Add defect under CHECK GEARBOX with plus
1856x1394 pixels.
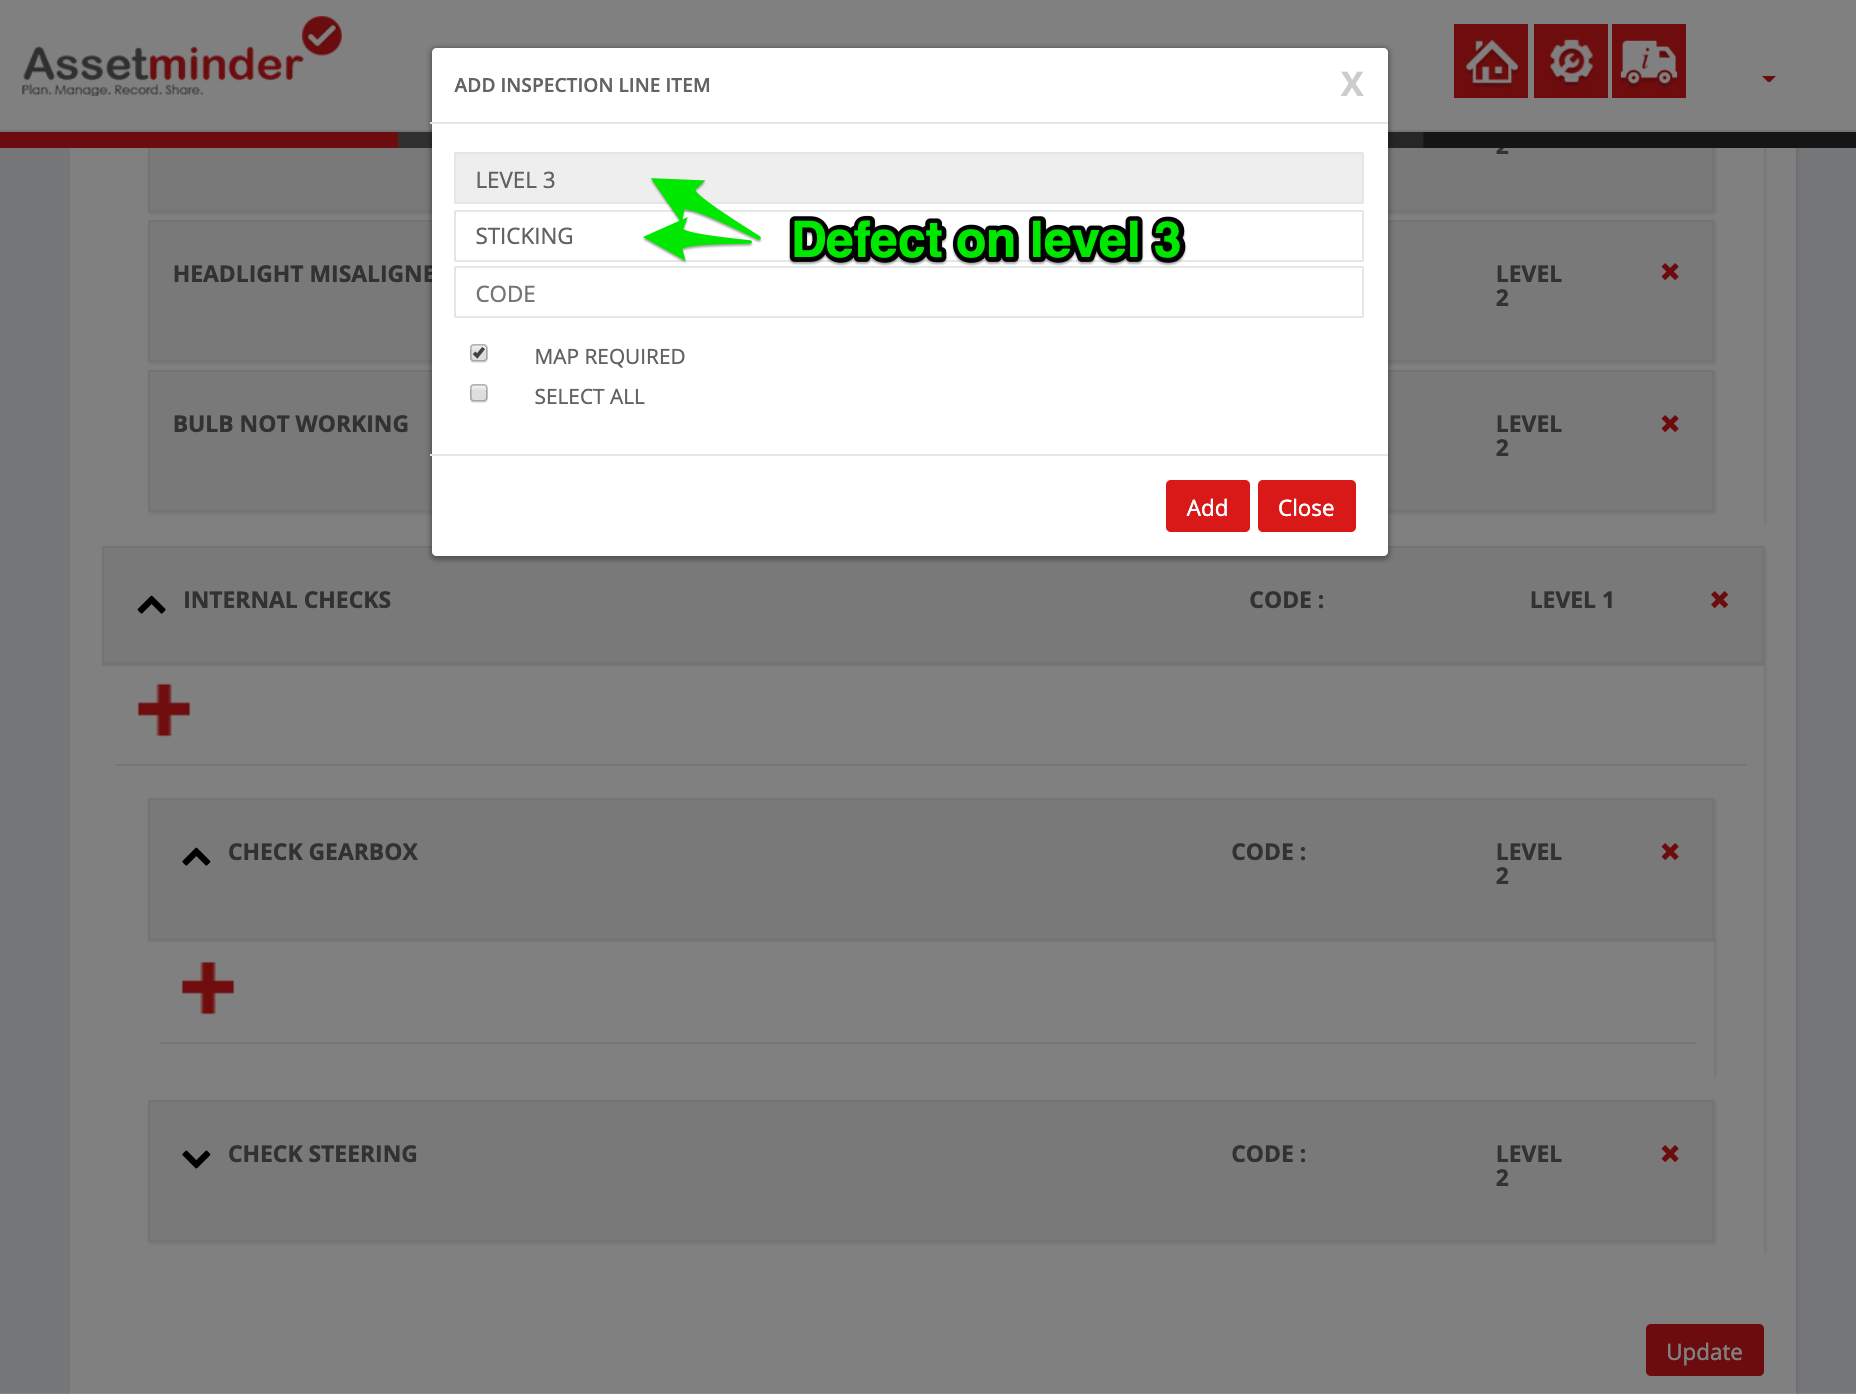[x=208, y=988]
